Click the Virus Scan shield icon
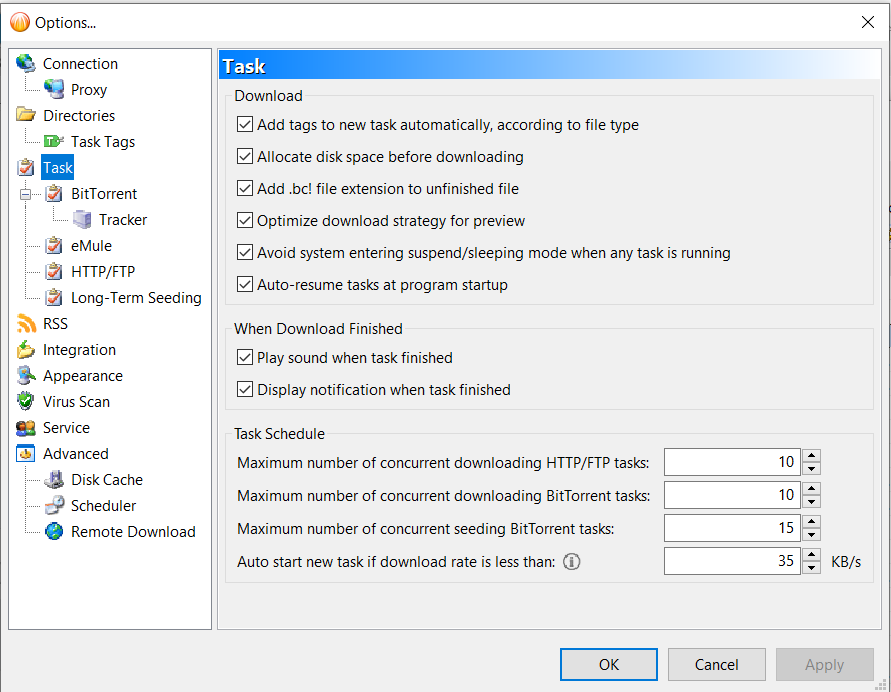The width and height of the screenshot is (891, 692). 25,402
